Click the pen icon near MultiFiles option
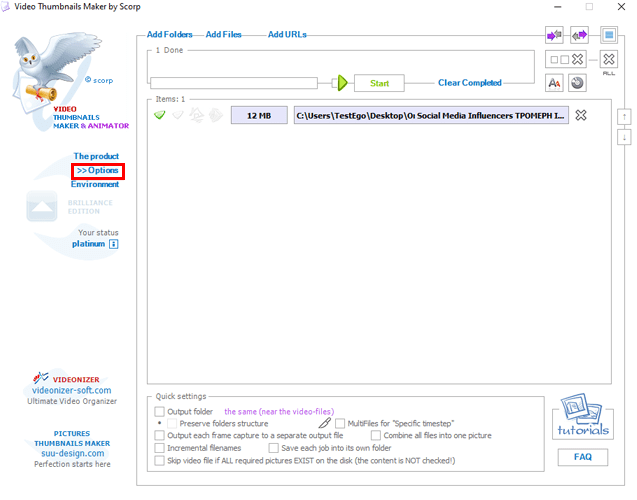 (x=325, y=423)
